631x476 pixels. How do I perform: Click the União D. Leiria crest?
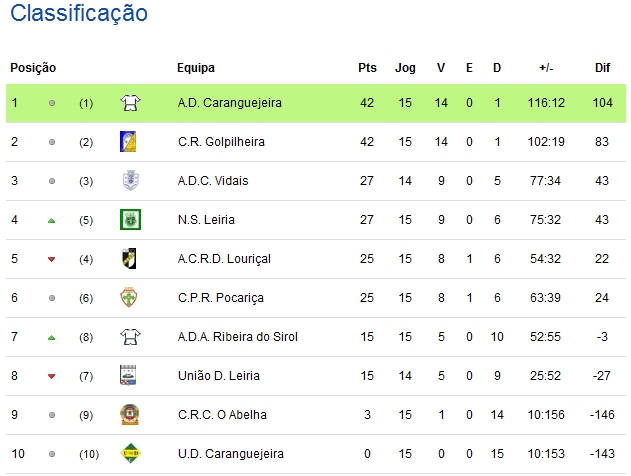[129, 375]
